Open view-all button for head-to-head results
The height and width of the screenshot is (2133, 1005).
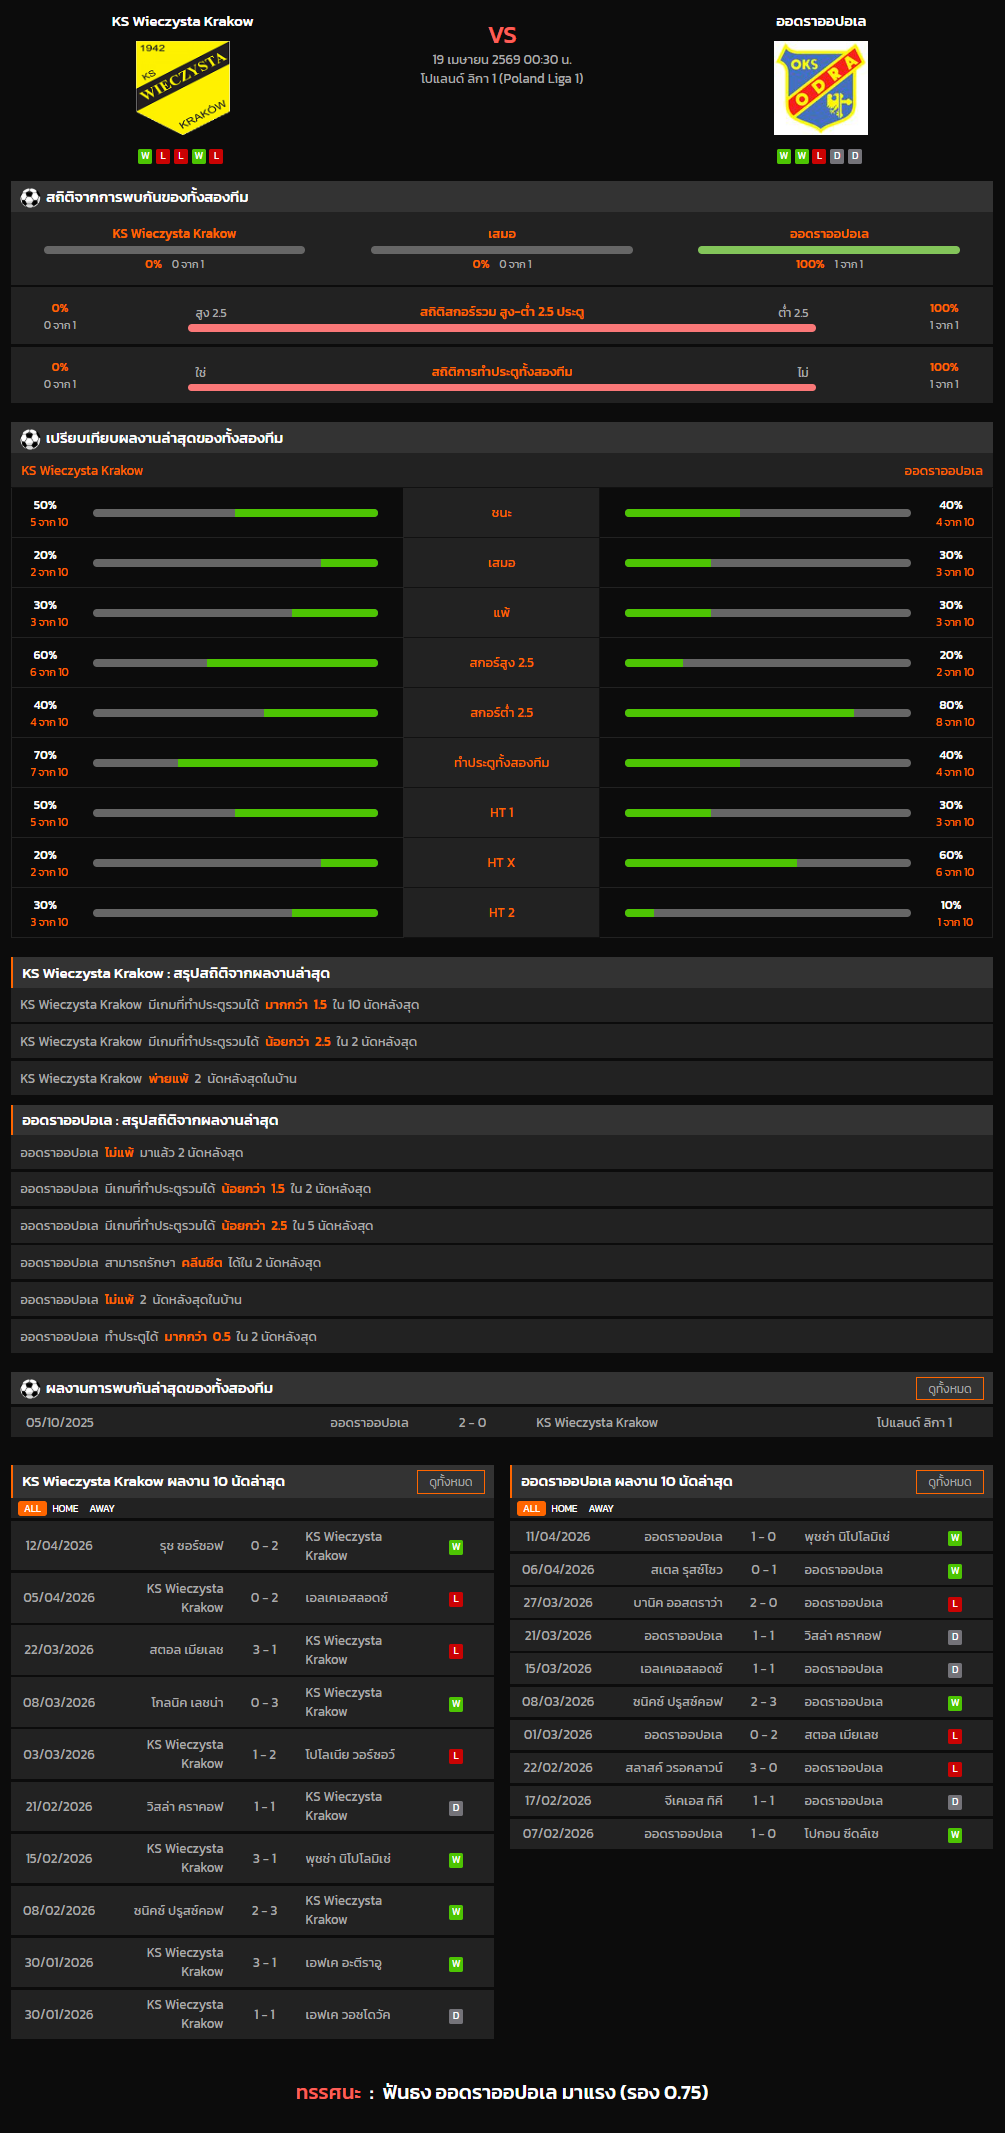point(949,1388)
